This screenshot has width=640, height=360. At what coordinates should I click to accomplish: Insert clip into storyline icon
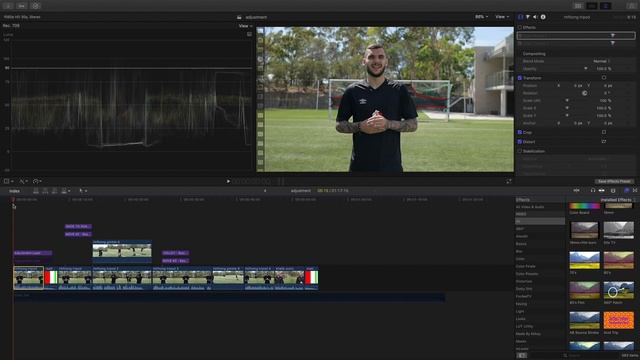coord(45,191)
